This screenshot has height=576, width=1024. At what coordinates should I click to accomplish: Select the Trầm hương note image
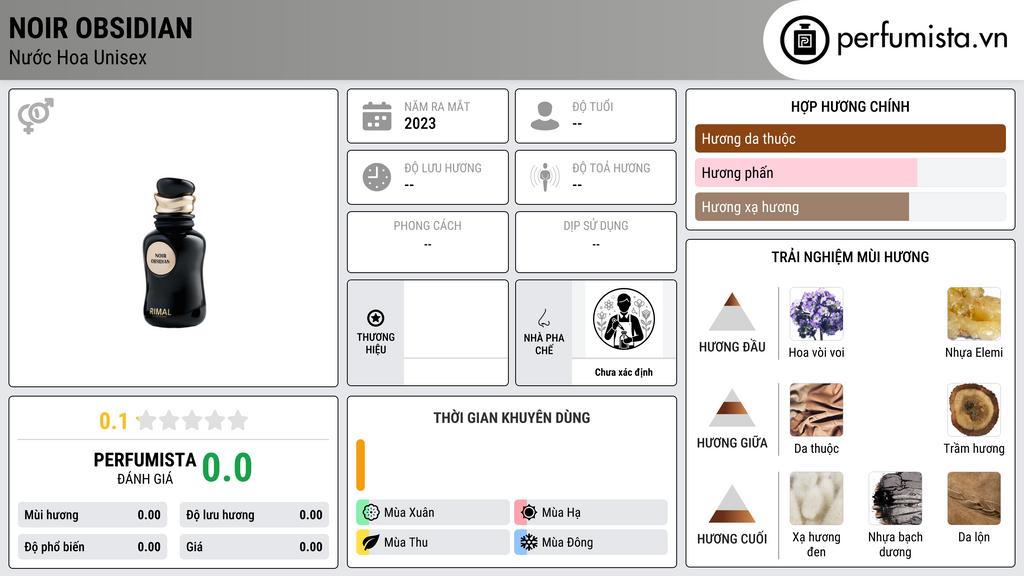pyautogui.click(x=974, y=410)
